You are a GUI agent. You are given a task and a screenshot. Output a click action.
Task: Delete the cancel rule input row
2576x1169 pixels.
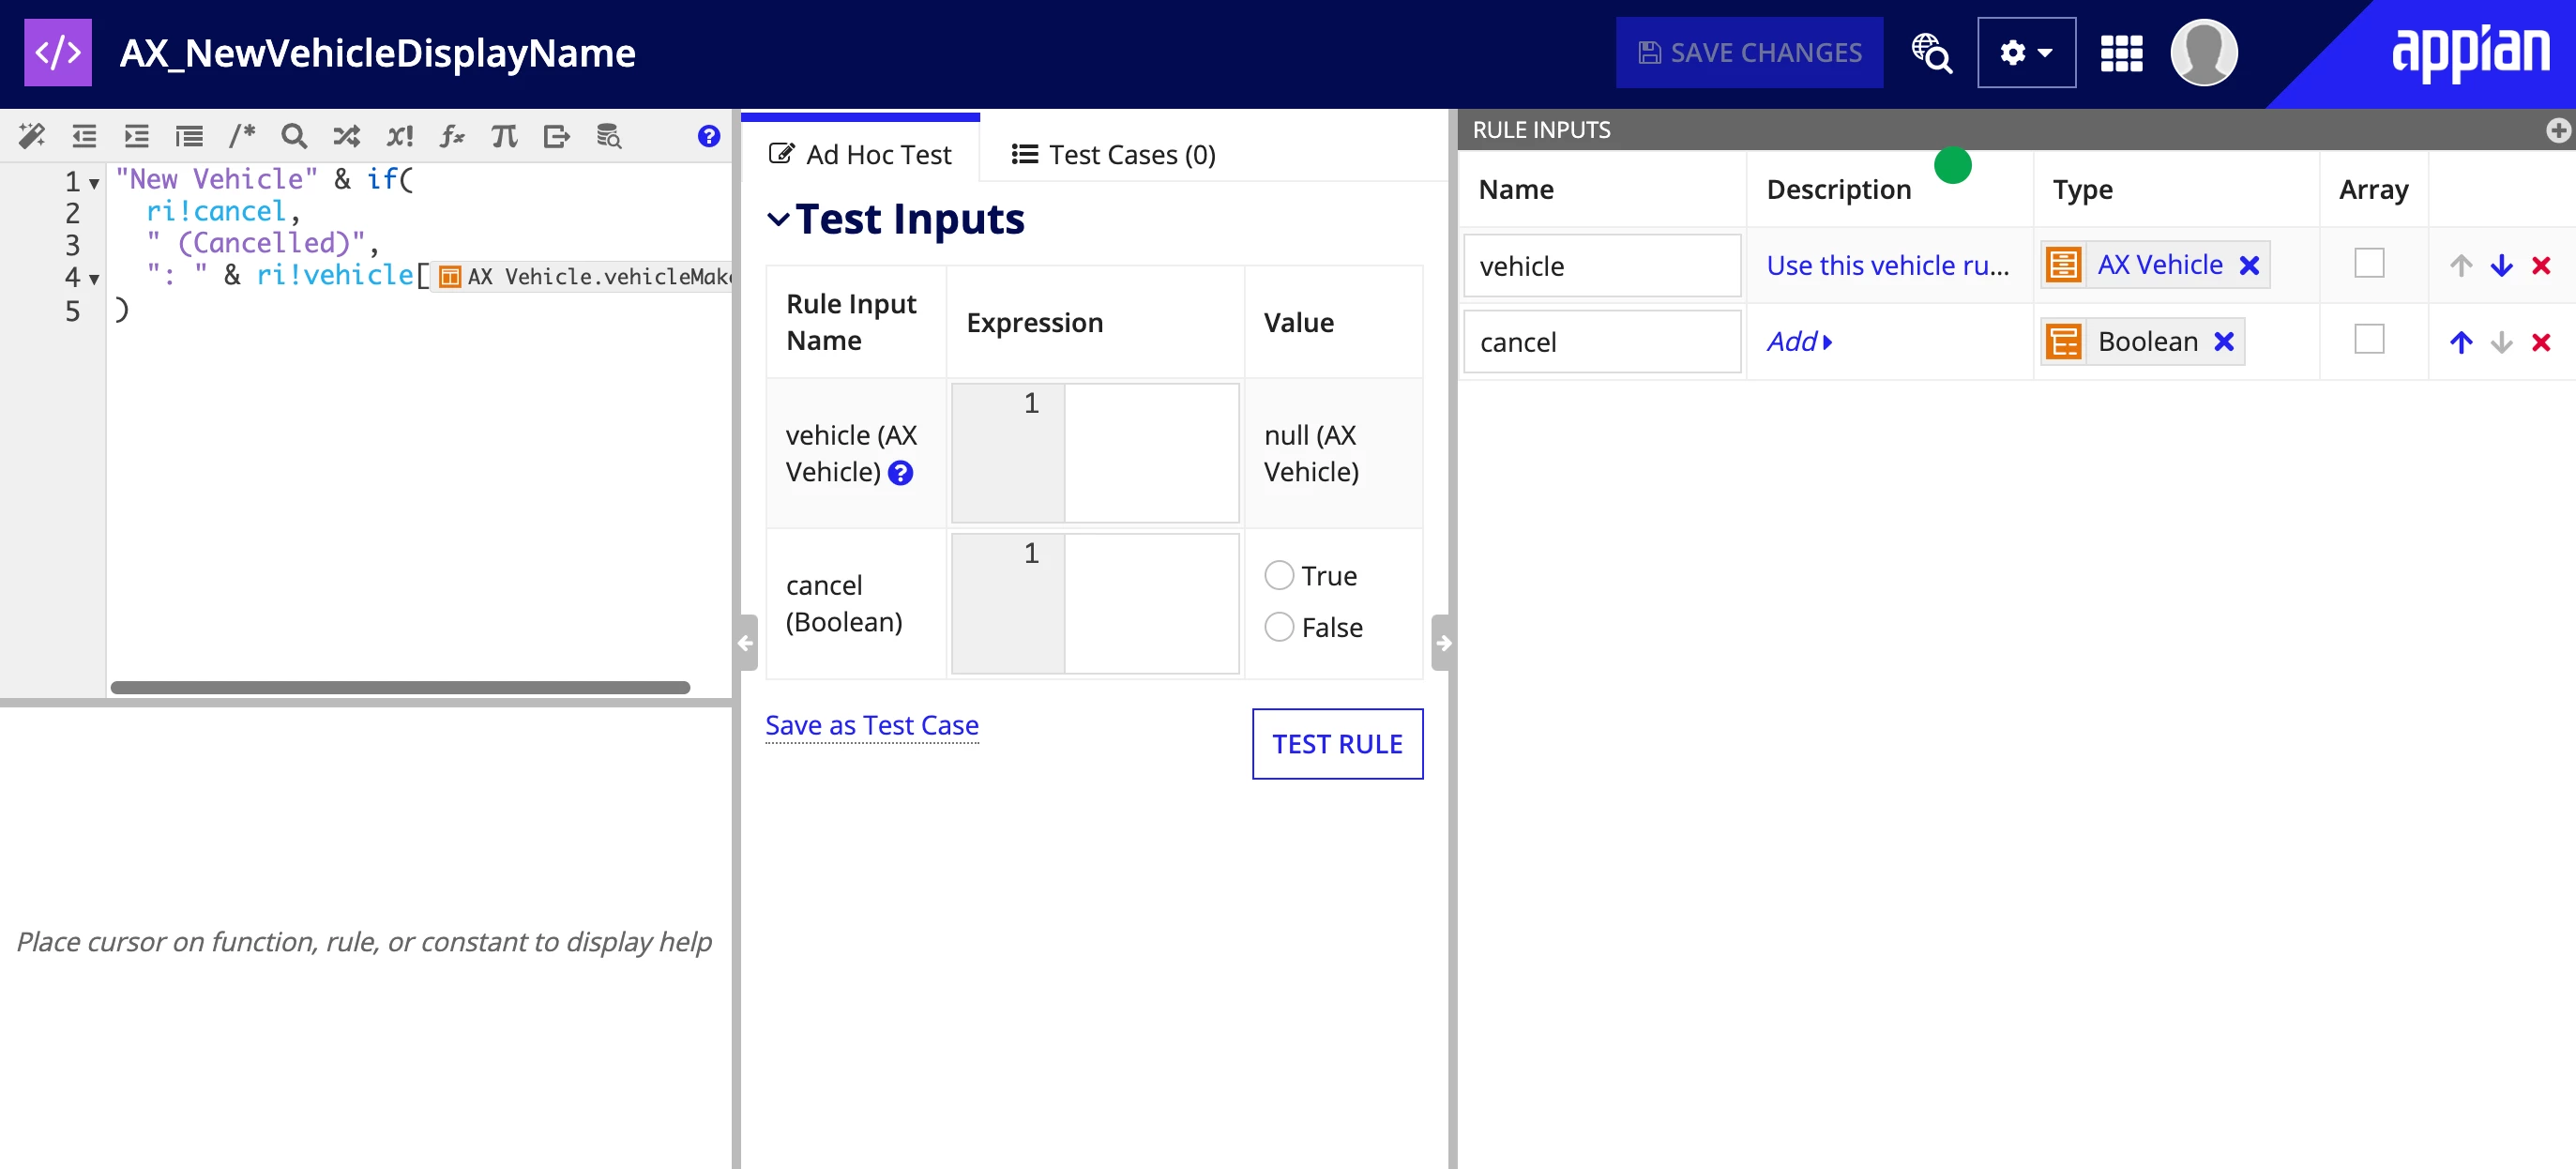pos(2541,342)
